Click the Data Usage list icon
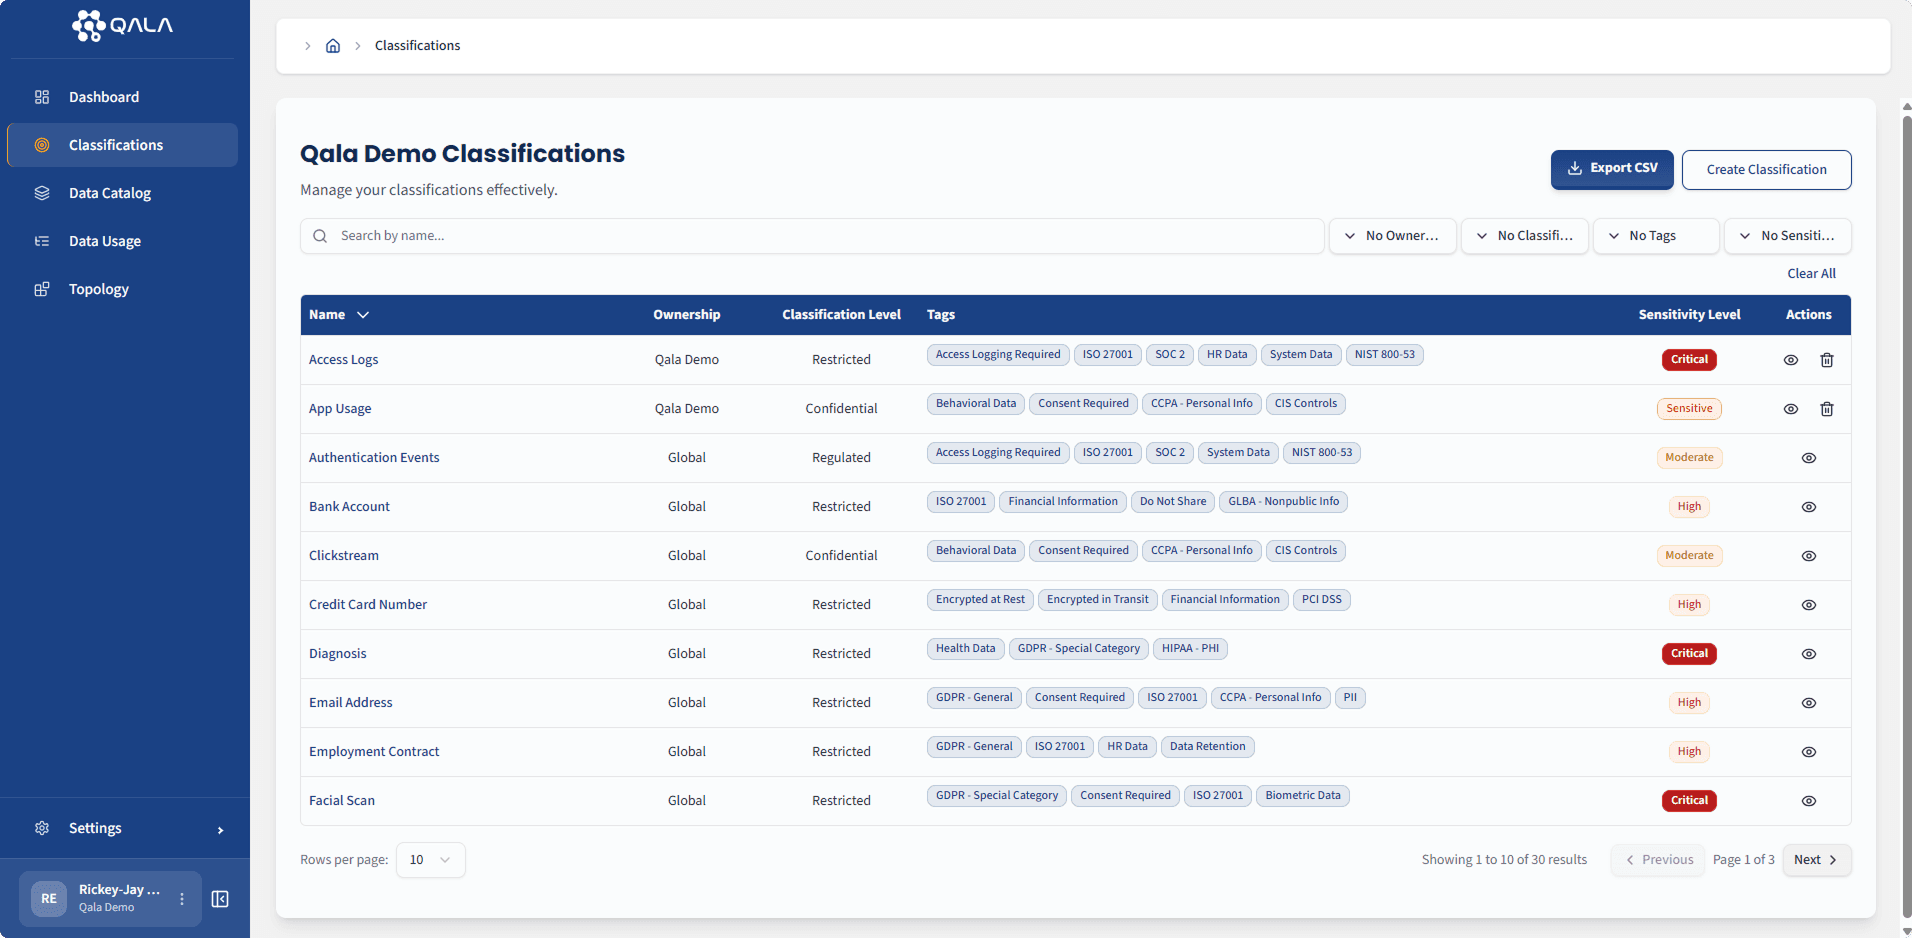The height and width of the screenshot is (938, 1912). [42, 241]
